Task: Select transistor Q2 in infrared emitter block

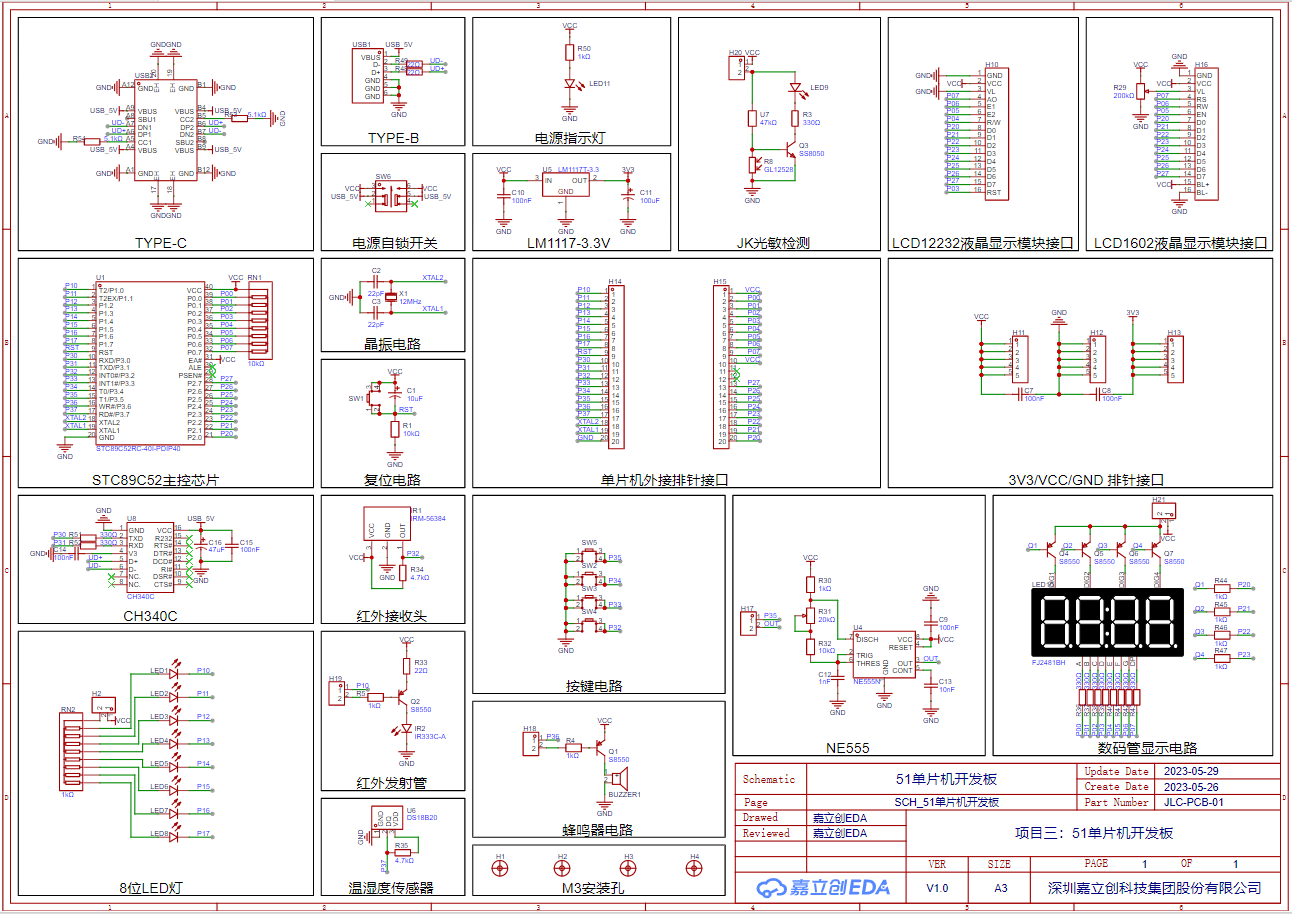Action: click(402, 699)
